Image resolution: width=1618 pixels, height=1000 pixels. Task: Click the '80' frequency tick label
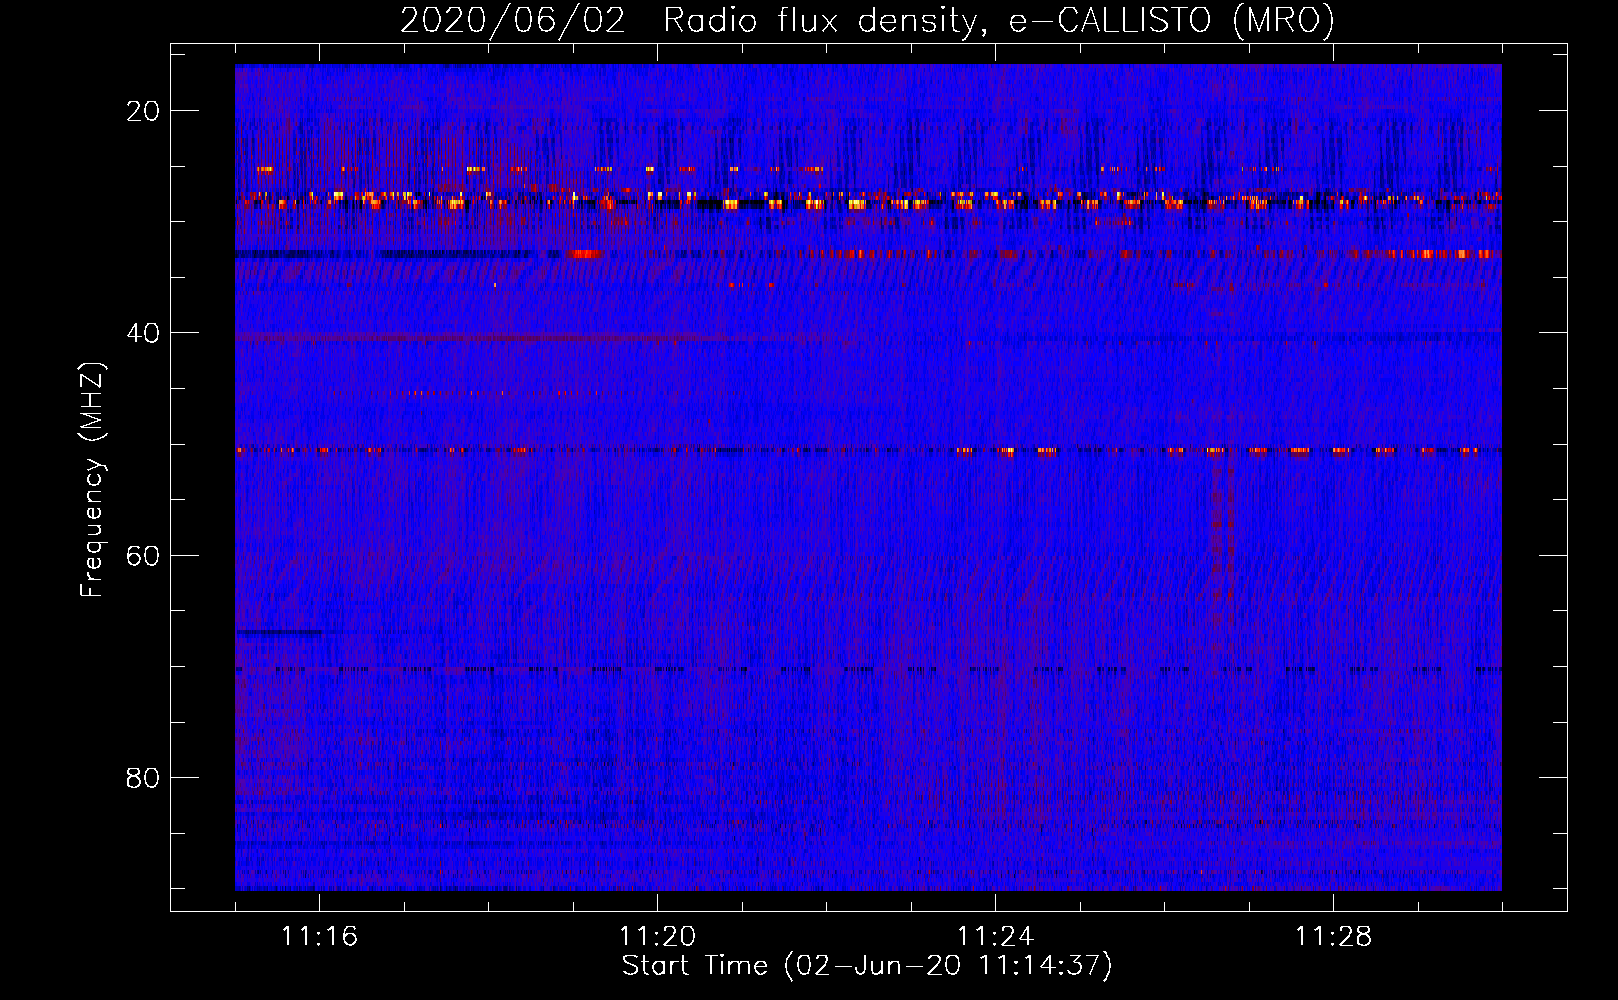143,777
